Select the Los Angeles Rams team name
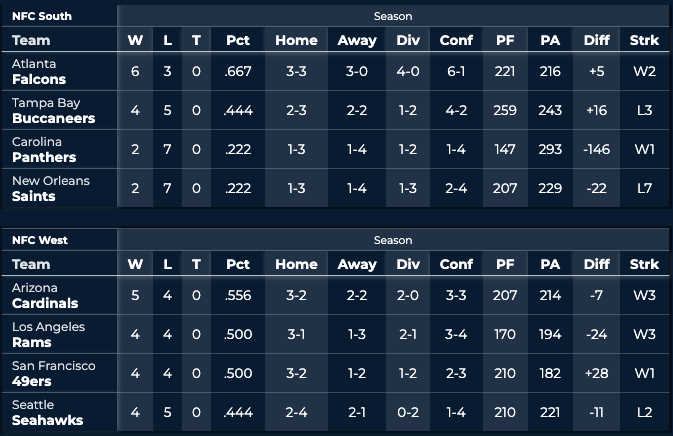Image resolution: width=673 pixels, height=436 pixels. coord(48,335)
